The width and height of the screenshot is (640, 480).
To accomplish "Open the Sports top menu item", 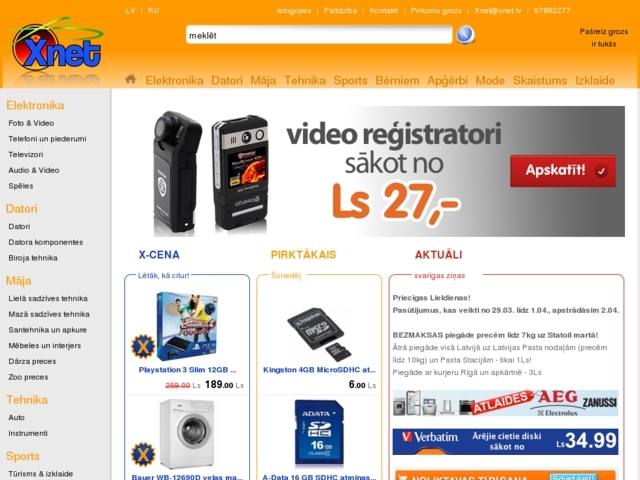I will coord(351,80).
